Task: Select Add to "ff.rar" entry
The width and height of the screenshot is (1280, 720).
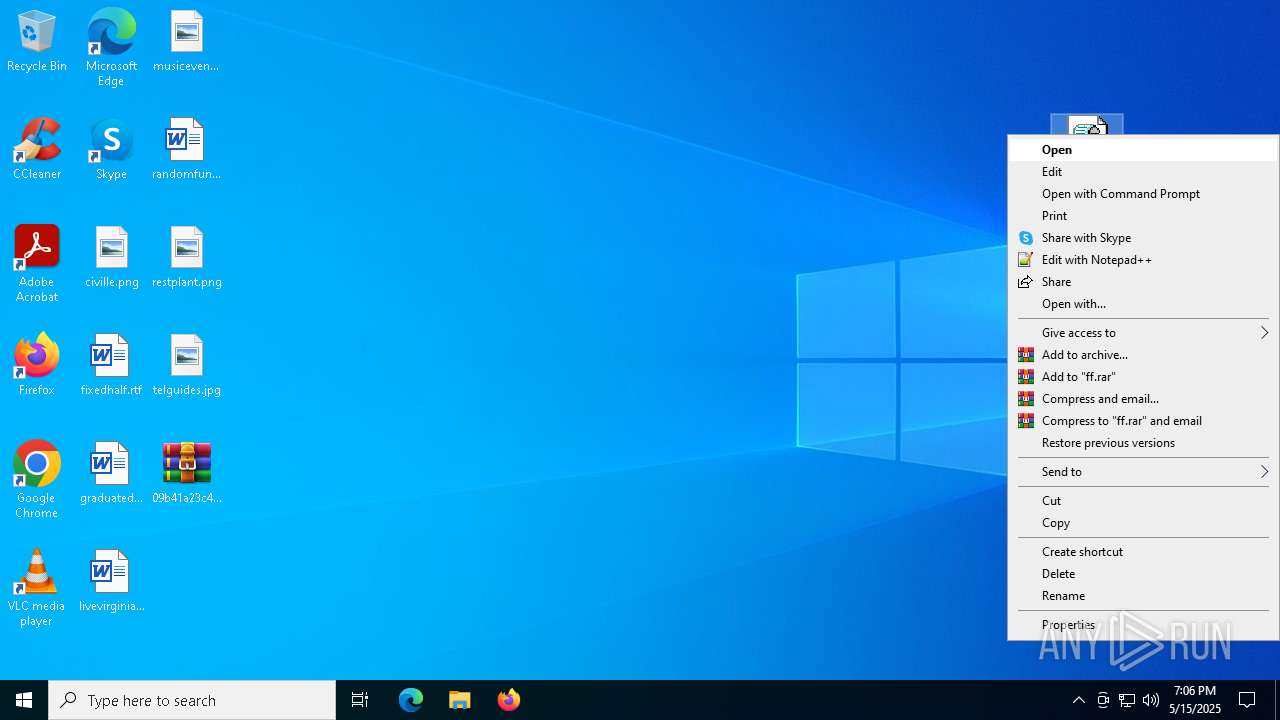Action: 1143,377
